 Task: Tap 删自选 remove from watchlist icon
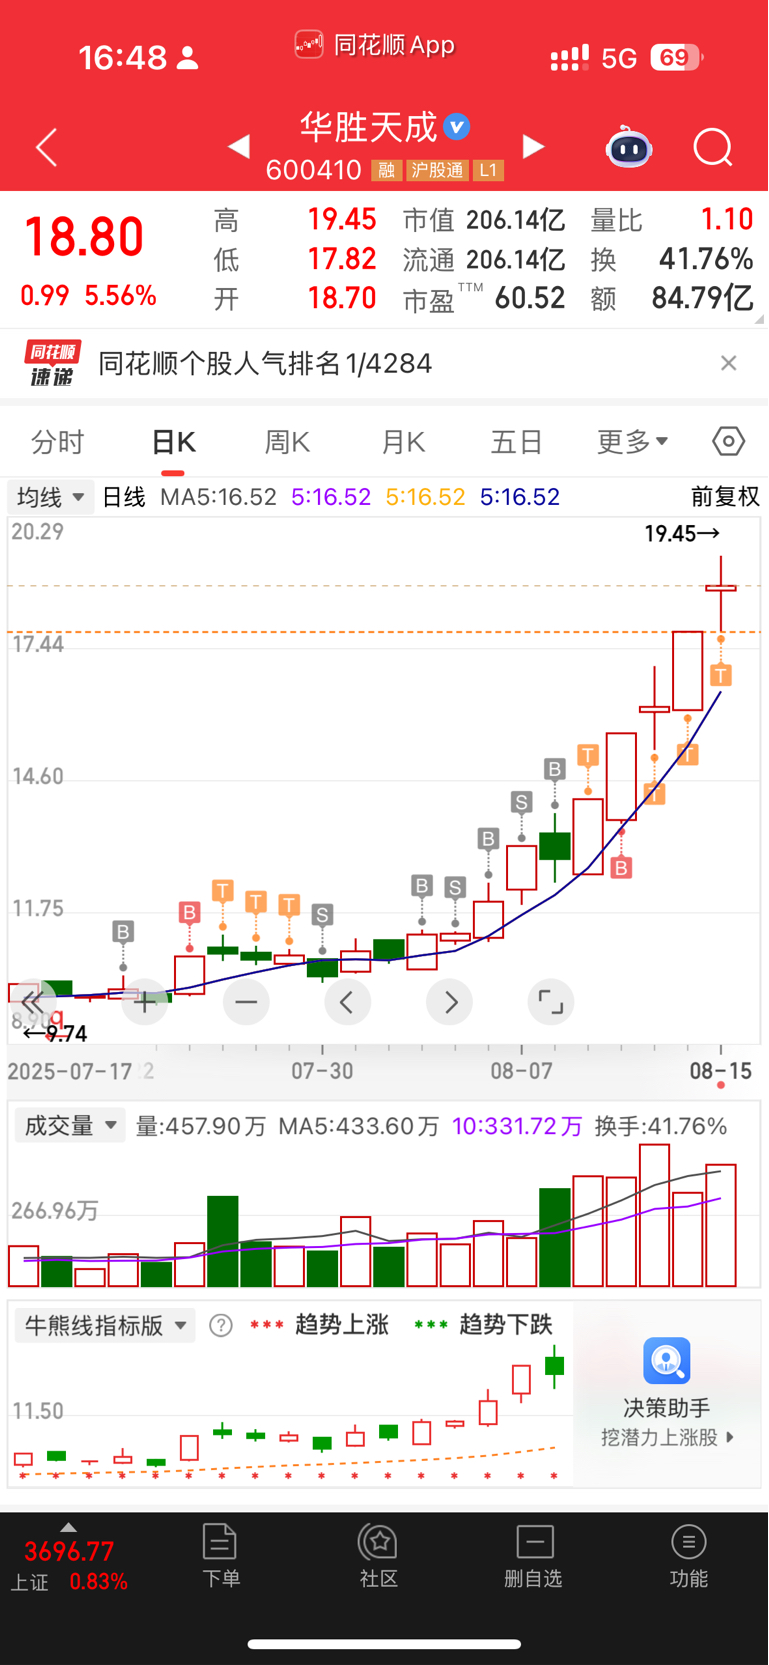click(533, 1556)
